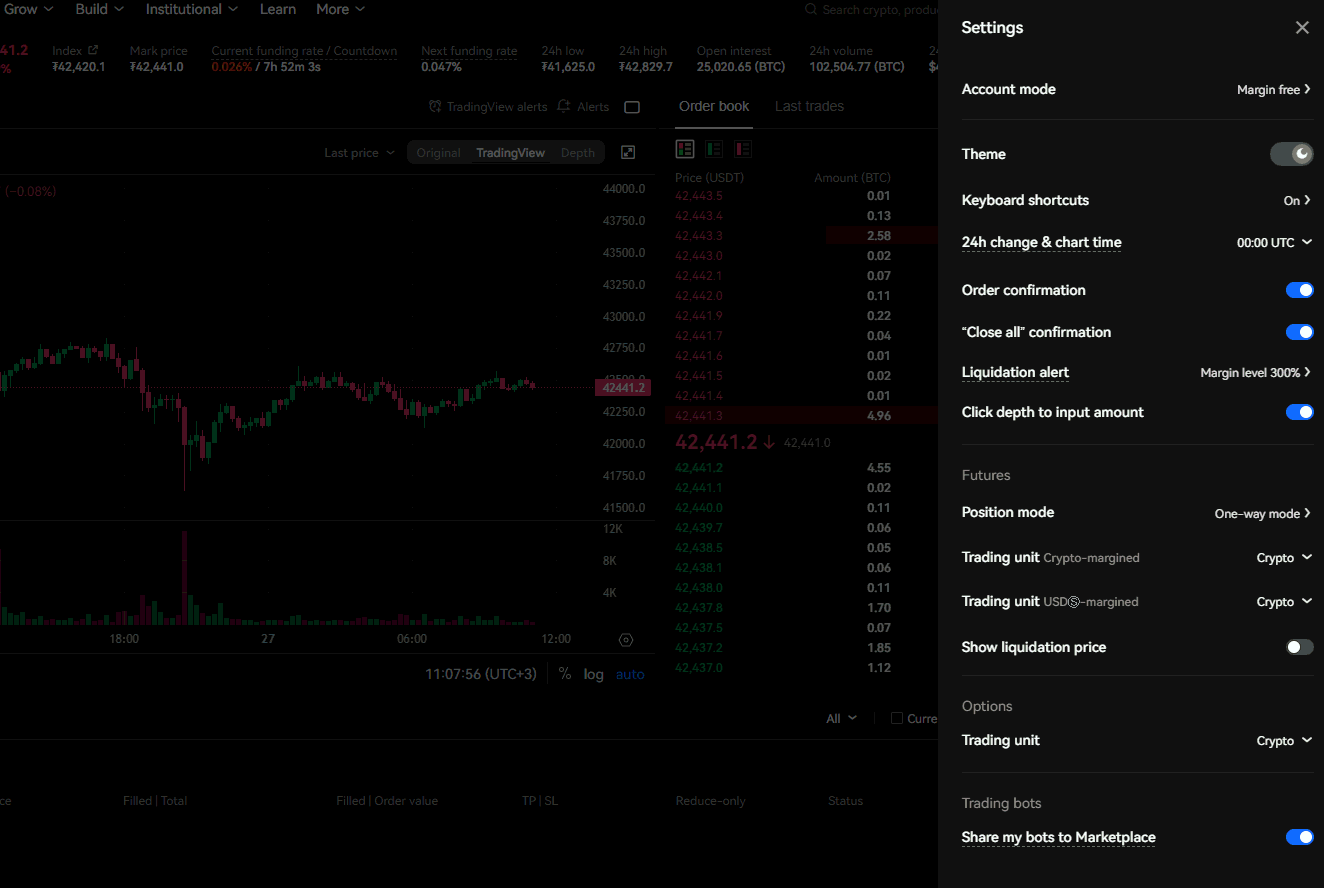Image resolution: width=1324 pixels, height=888 pixels.
Task: Open Index external link icon
Action: (x=93, y=50)
